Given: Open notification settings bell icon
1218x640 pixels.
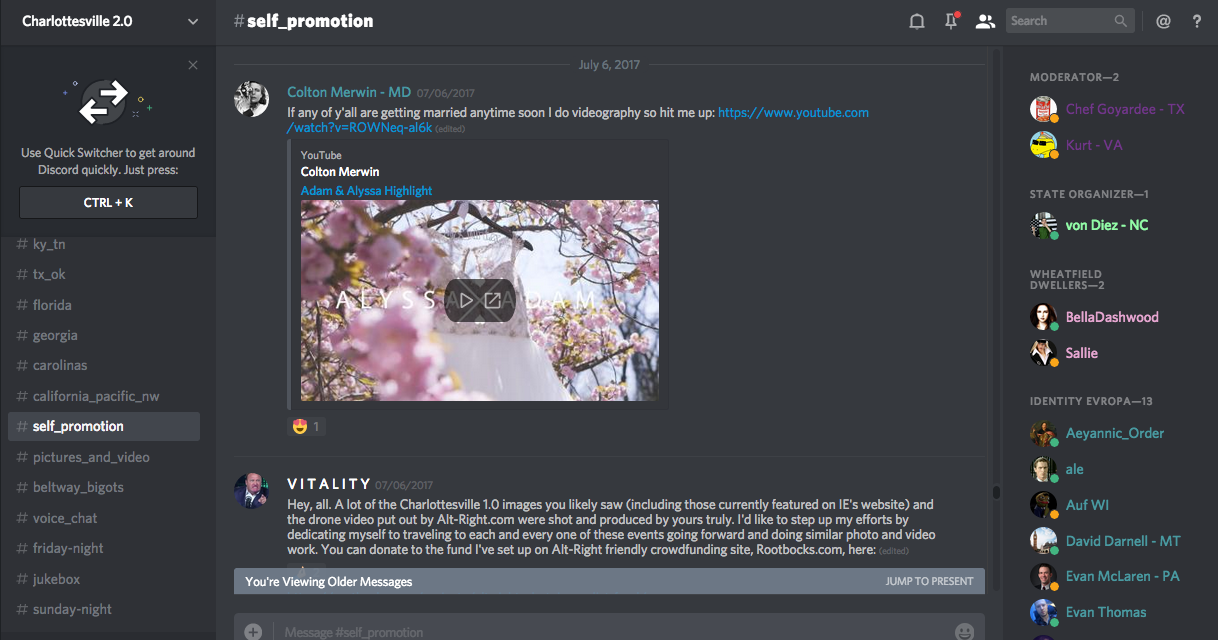Looking at the screenshot, I should tap(916, 21).
